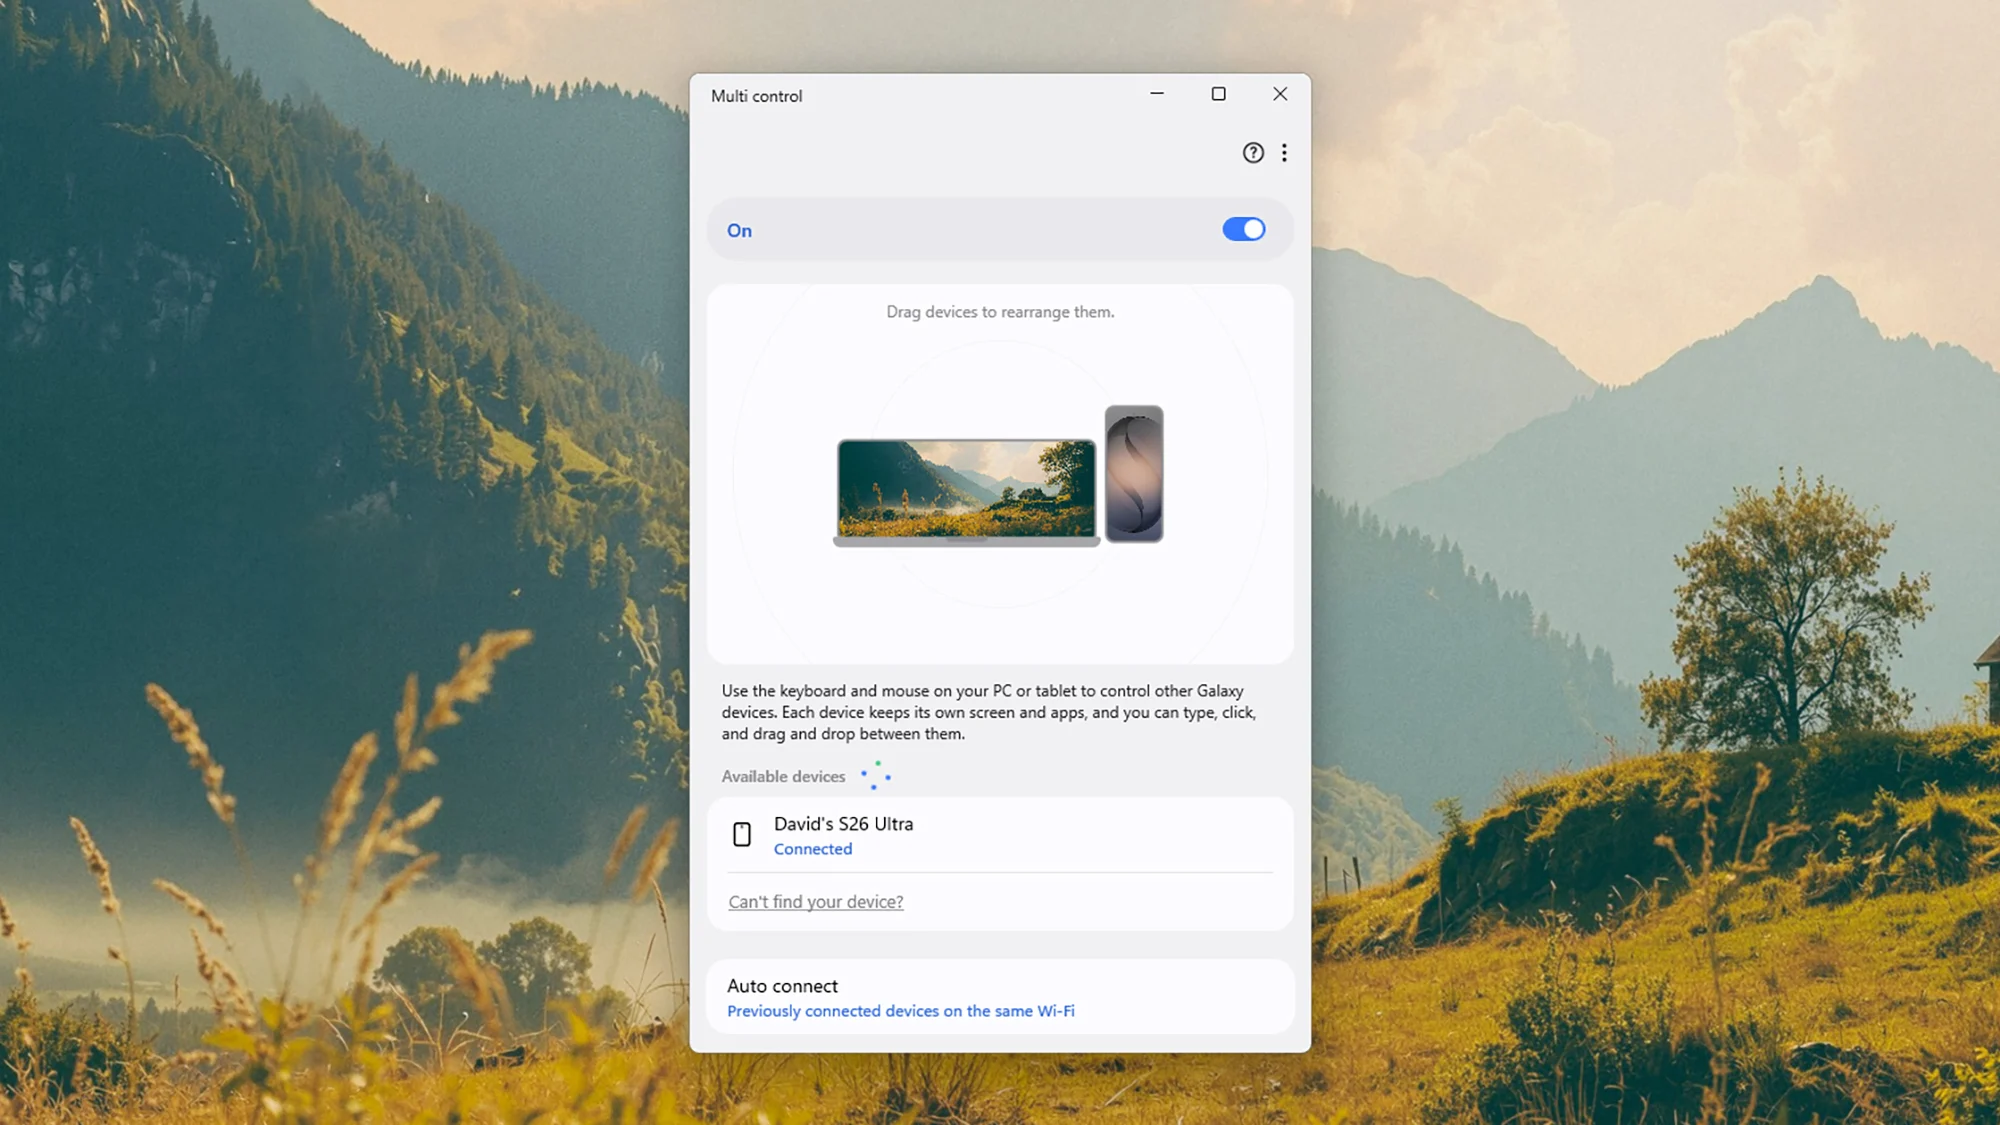Click "Previously connected devices on the same Wi-Fi"

[x=900, y=1011]
